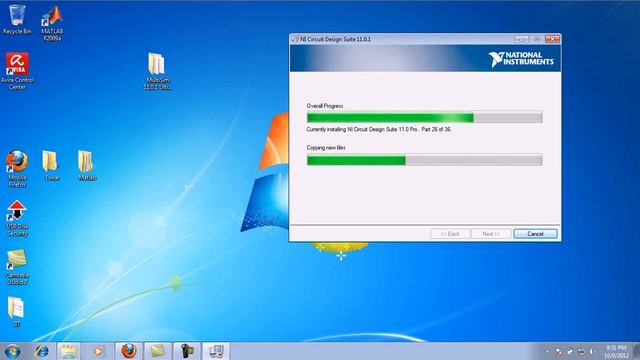
Task: Open the Windows Start menu
Action: [12, 351]
